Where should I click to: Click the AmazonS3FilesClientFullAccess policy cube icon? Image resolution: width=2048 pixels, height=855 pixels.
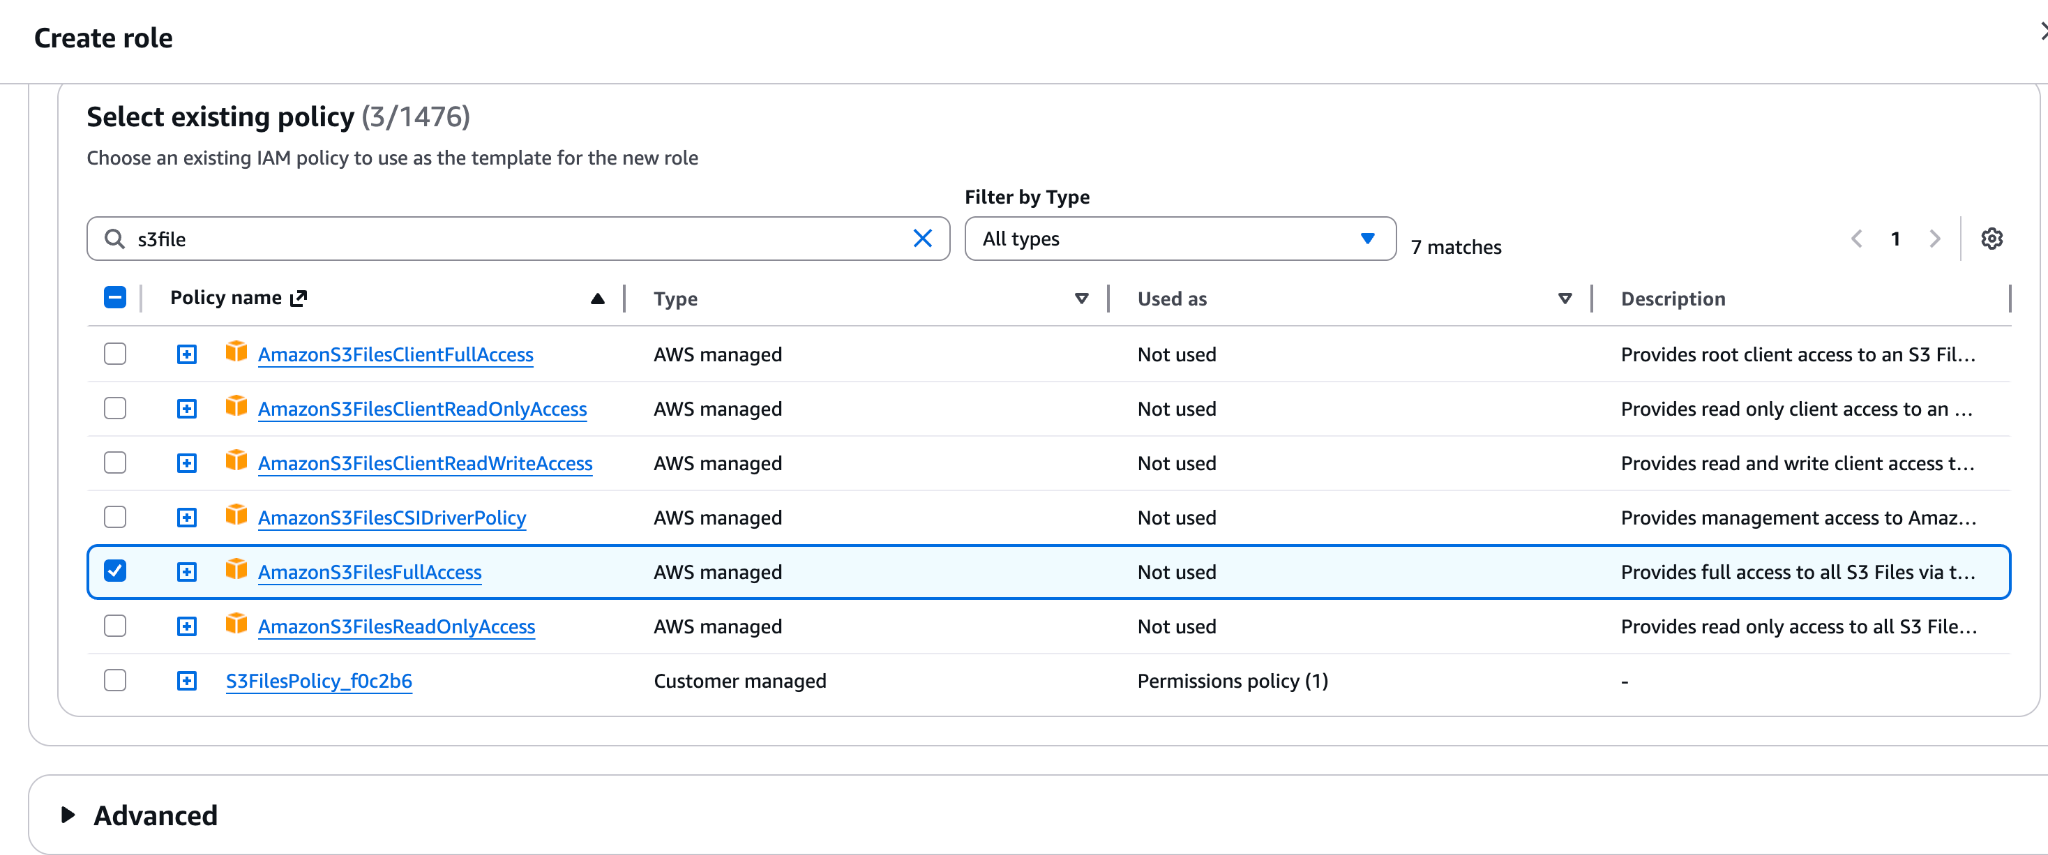(236, 352)
